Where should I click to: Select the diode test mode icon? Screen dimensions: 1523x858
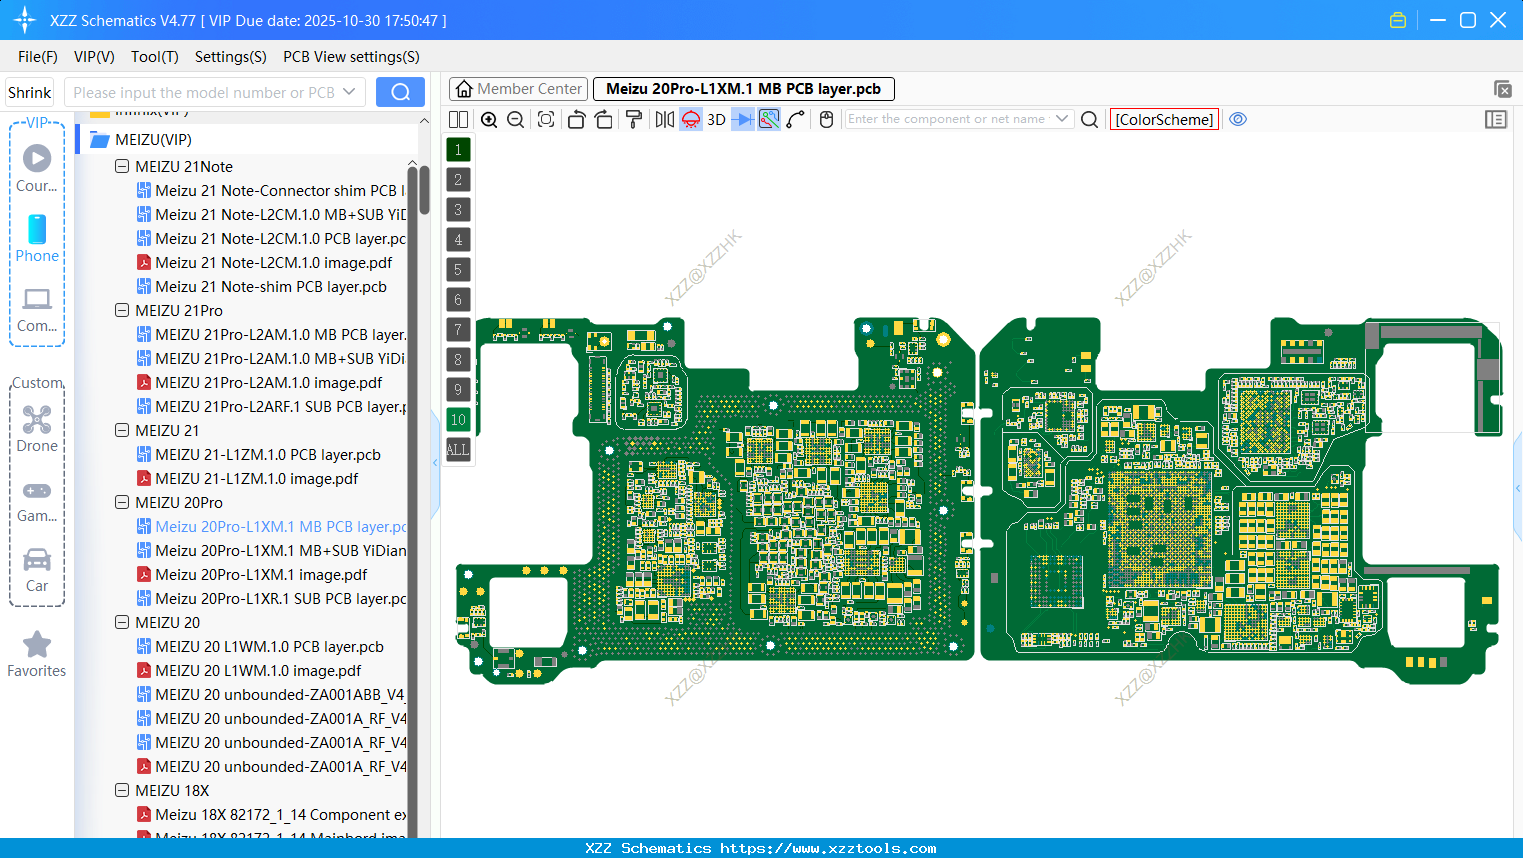[742, 119]
